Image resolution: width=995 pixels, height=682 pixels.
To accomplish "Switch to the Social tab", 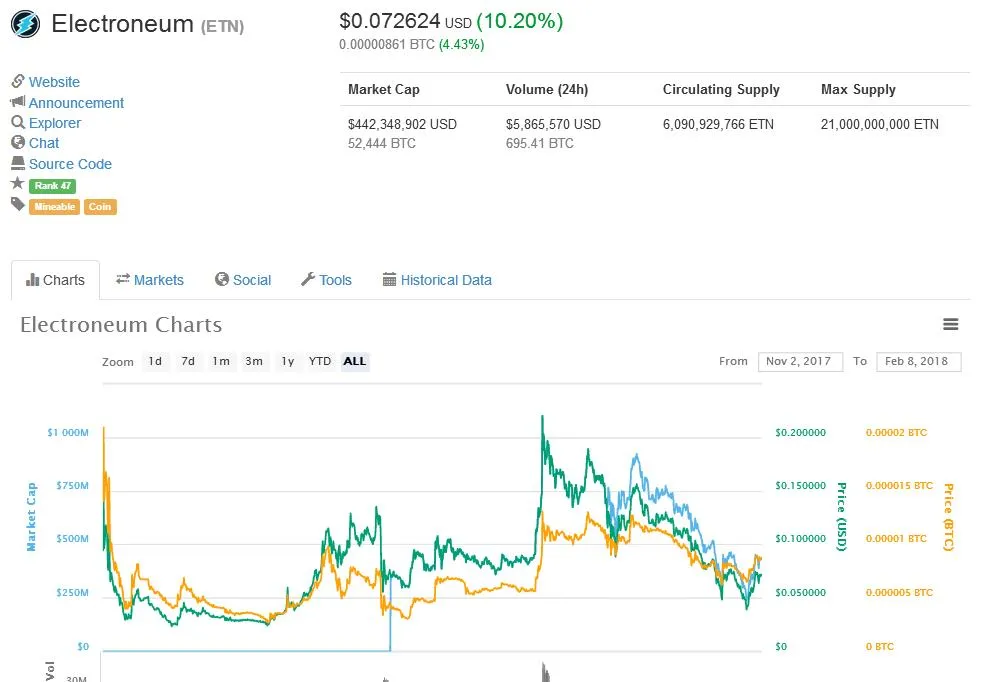I will pos(243,280).
